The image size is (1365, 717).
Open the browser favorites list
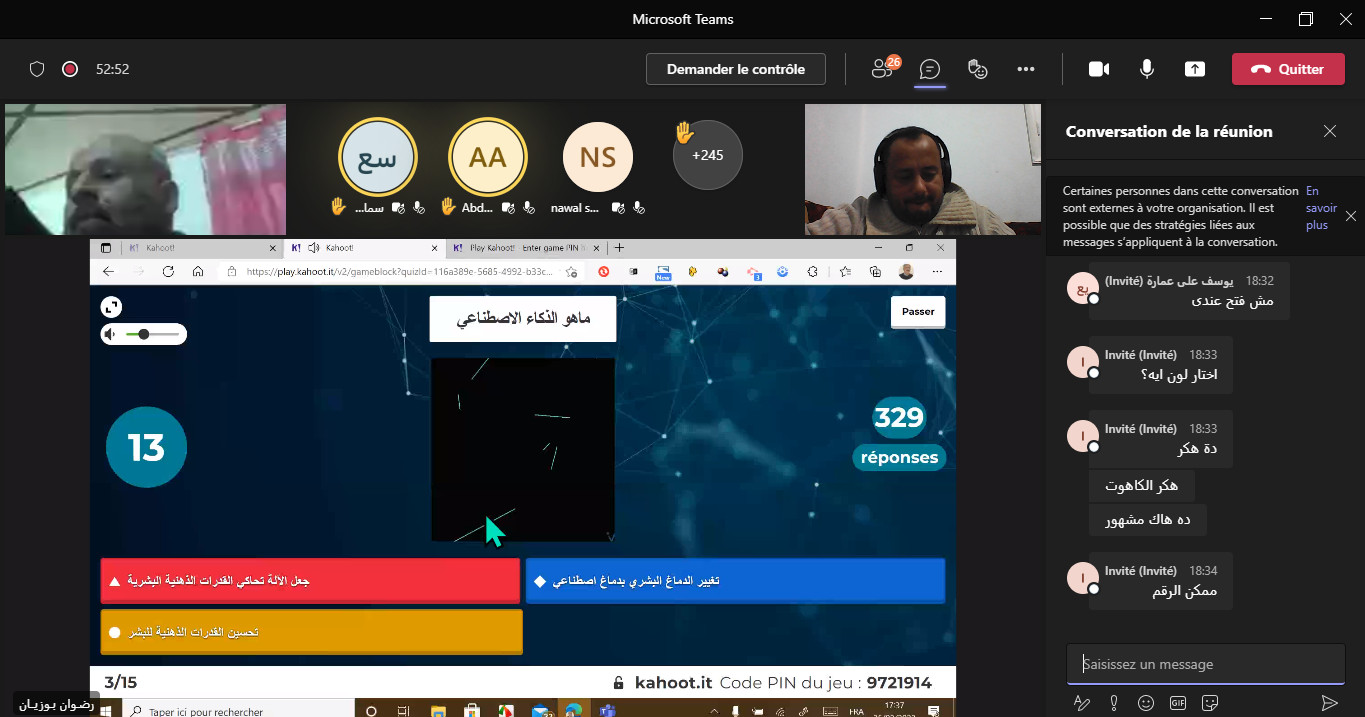(846, 271)
